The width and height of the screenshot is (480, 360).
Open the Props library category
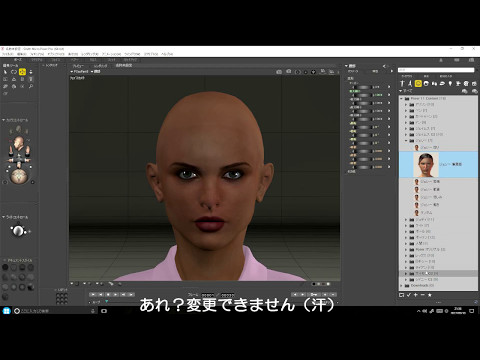442,83
